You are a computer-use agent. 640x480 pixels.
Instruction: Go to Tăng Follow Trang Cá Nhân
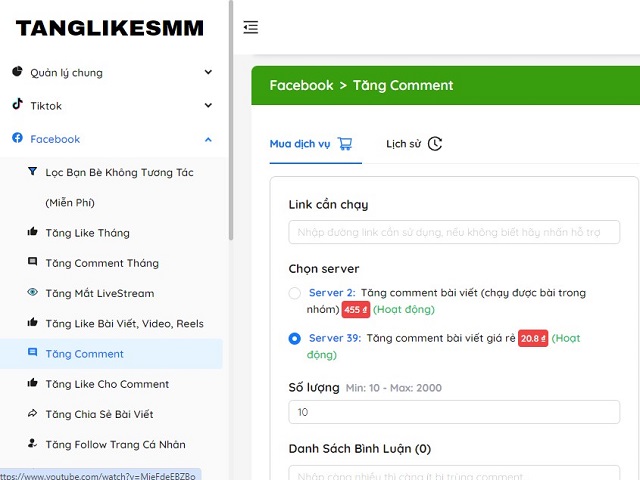point(115,444)
